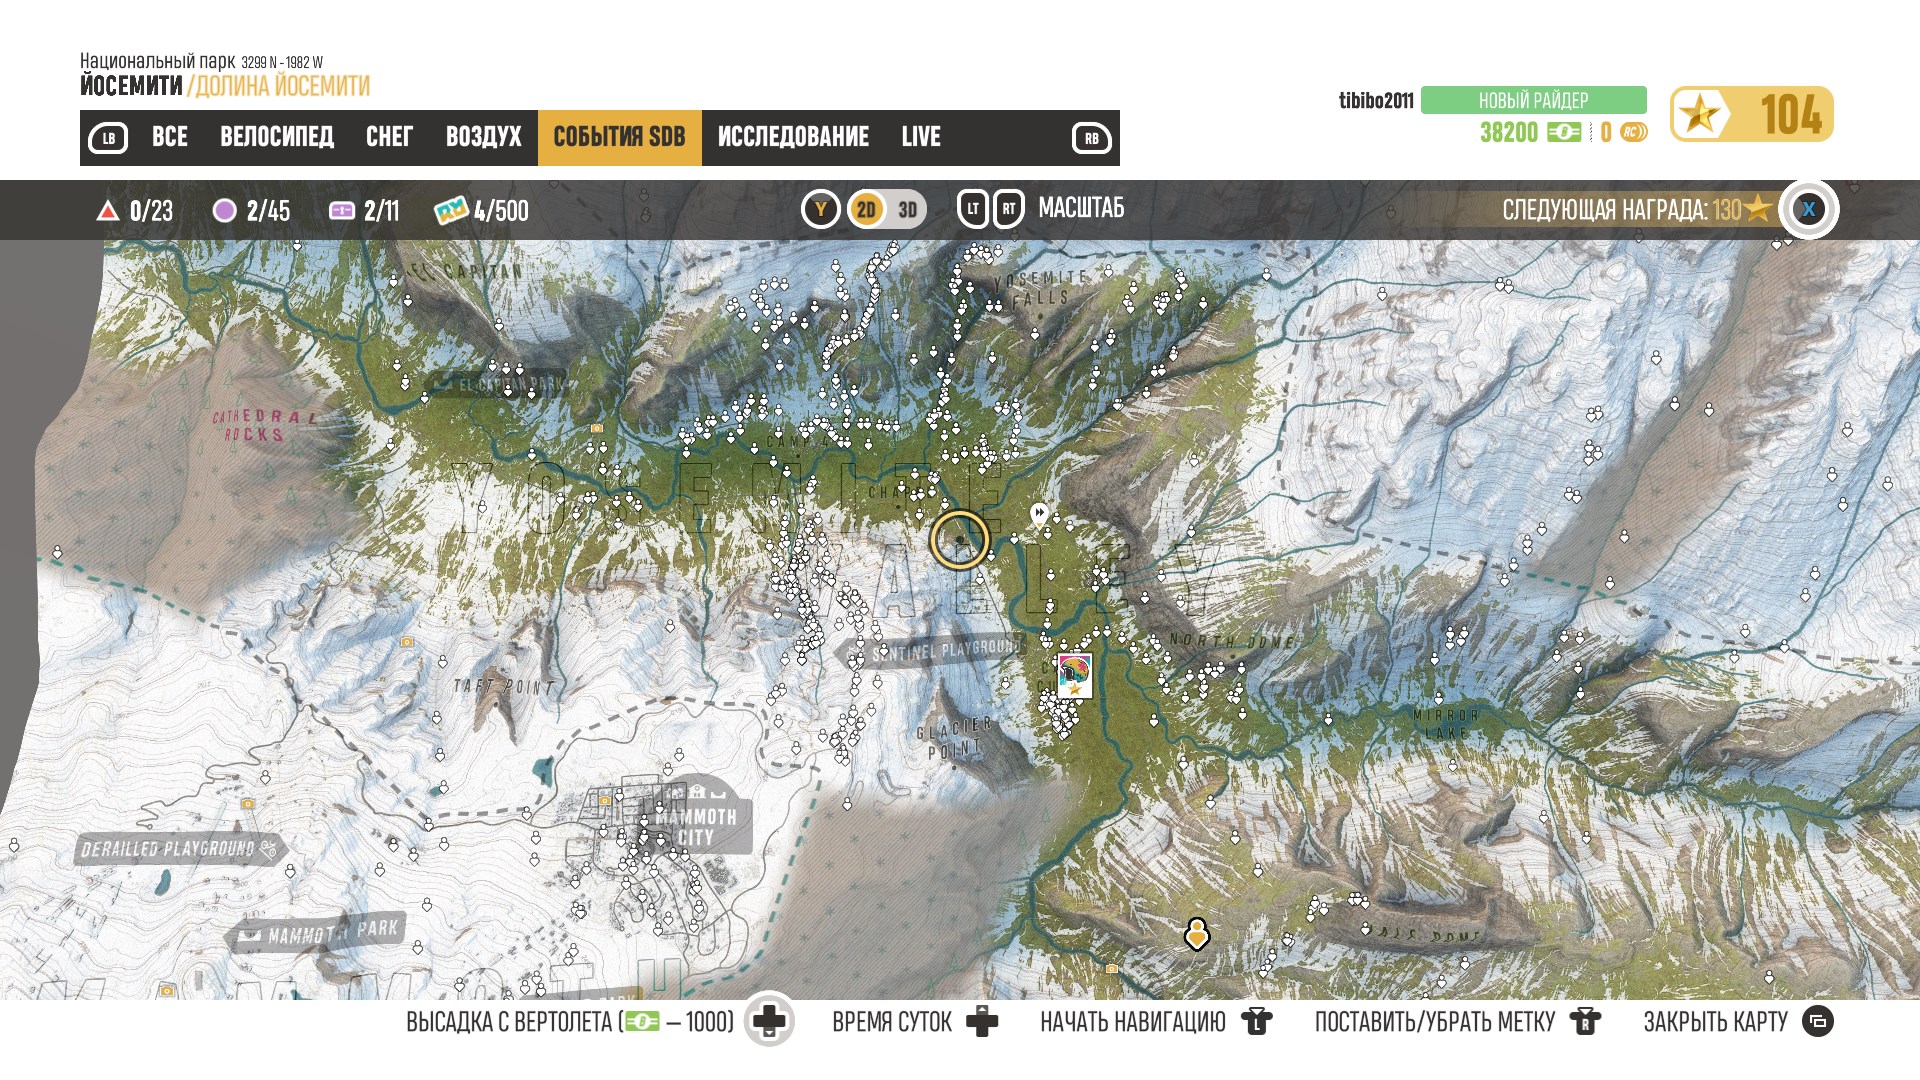Switch map to 2D view

(x=867, y=209)
